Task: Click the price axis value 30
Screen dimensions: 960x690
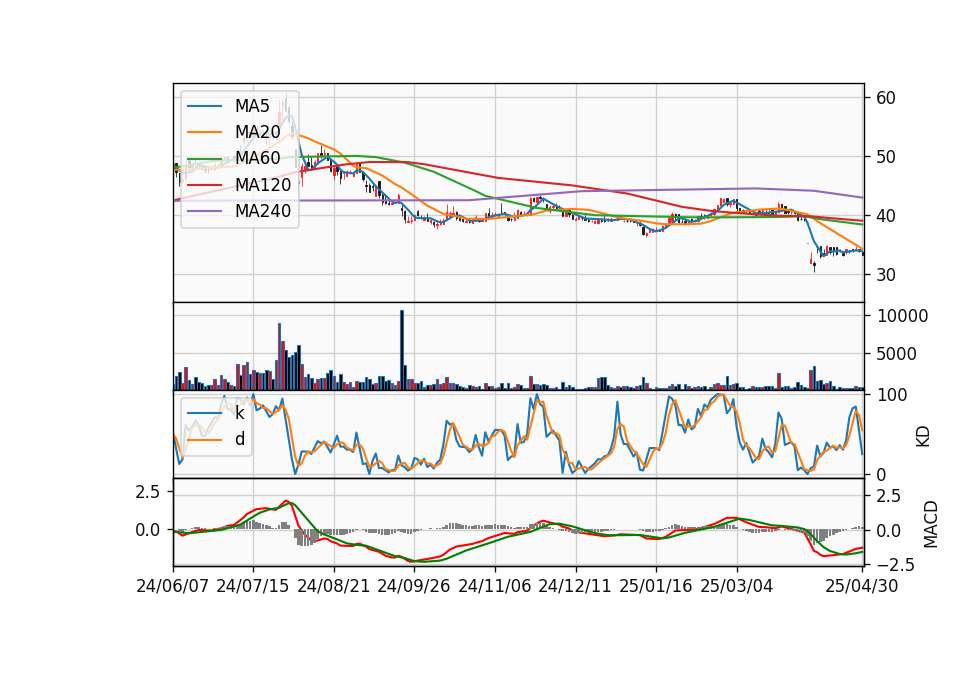Action: [x=885, y=275]
